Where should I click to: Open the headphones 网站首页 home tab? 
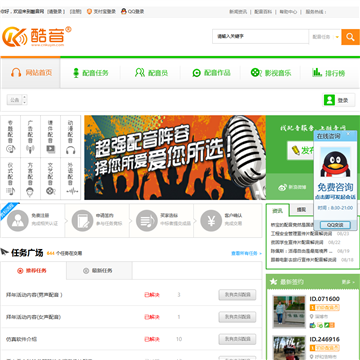point(31,73)
